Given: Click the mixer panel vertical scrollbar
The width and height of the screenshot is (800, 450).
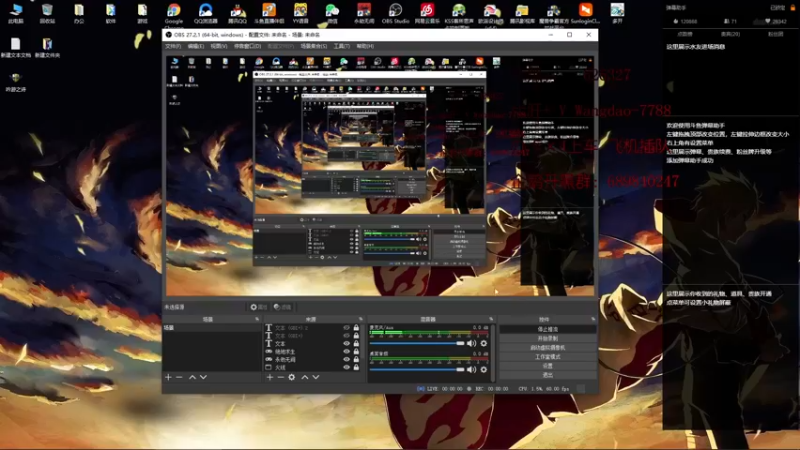Looking at the screenshot, I should pos(493,352).
